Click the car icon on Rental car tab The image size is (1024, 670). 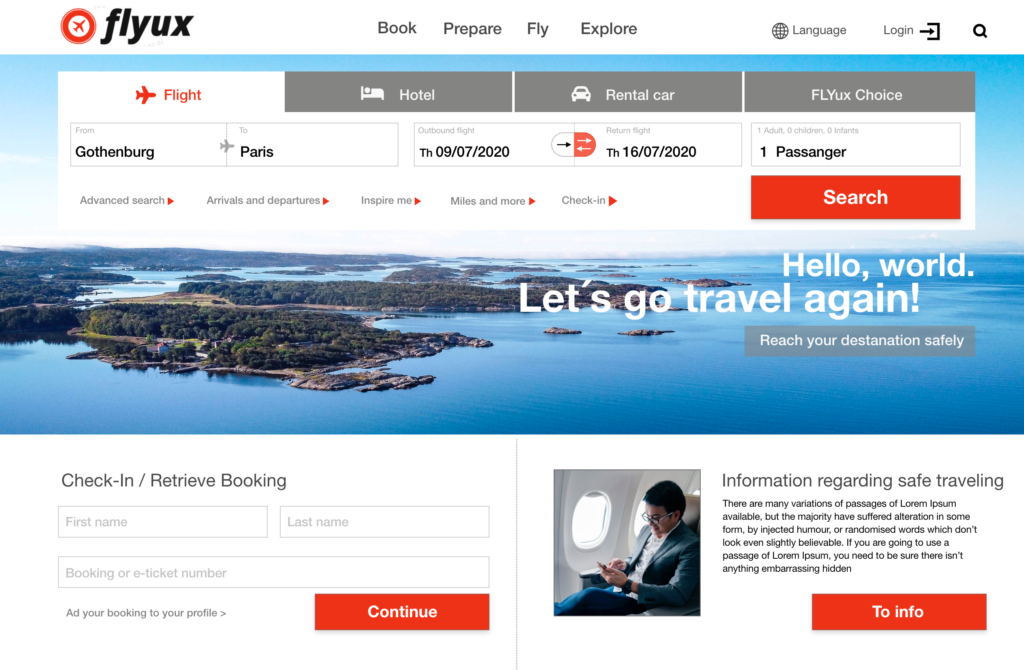[x=581, y=94]
